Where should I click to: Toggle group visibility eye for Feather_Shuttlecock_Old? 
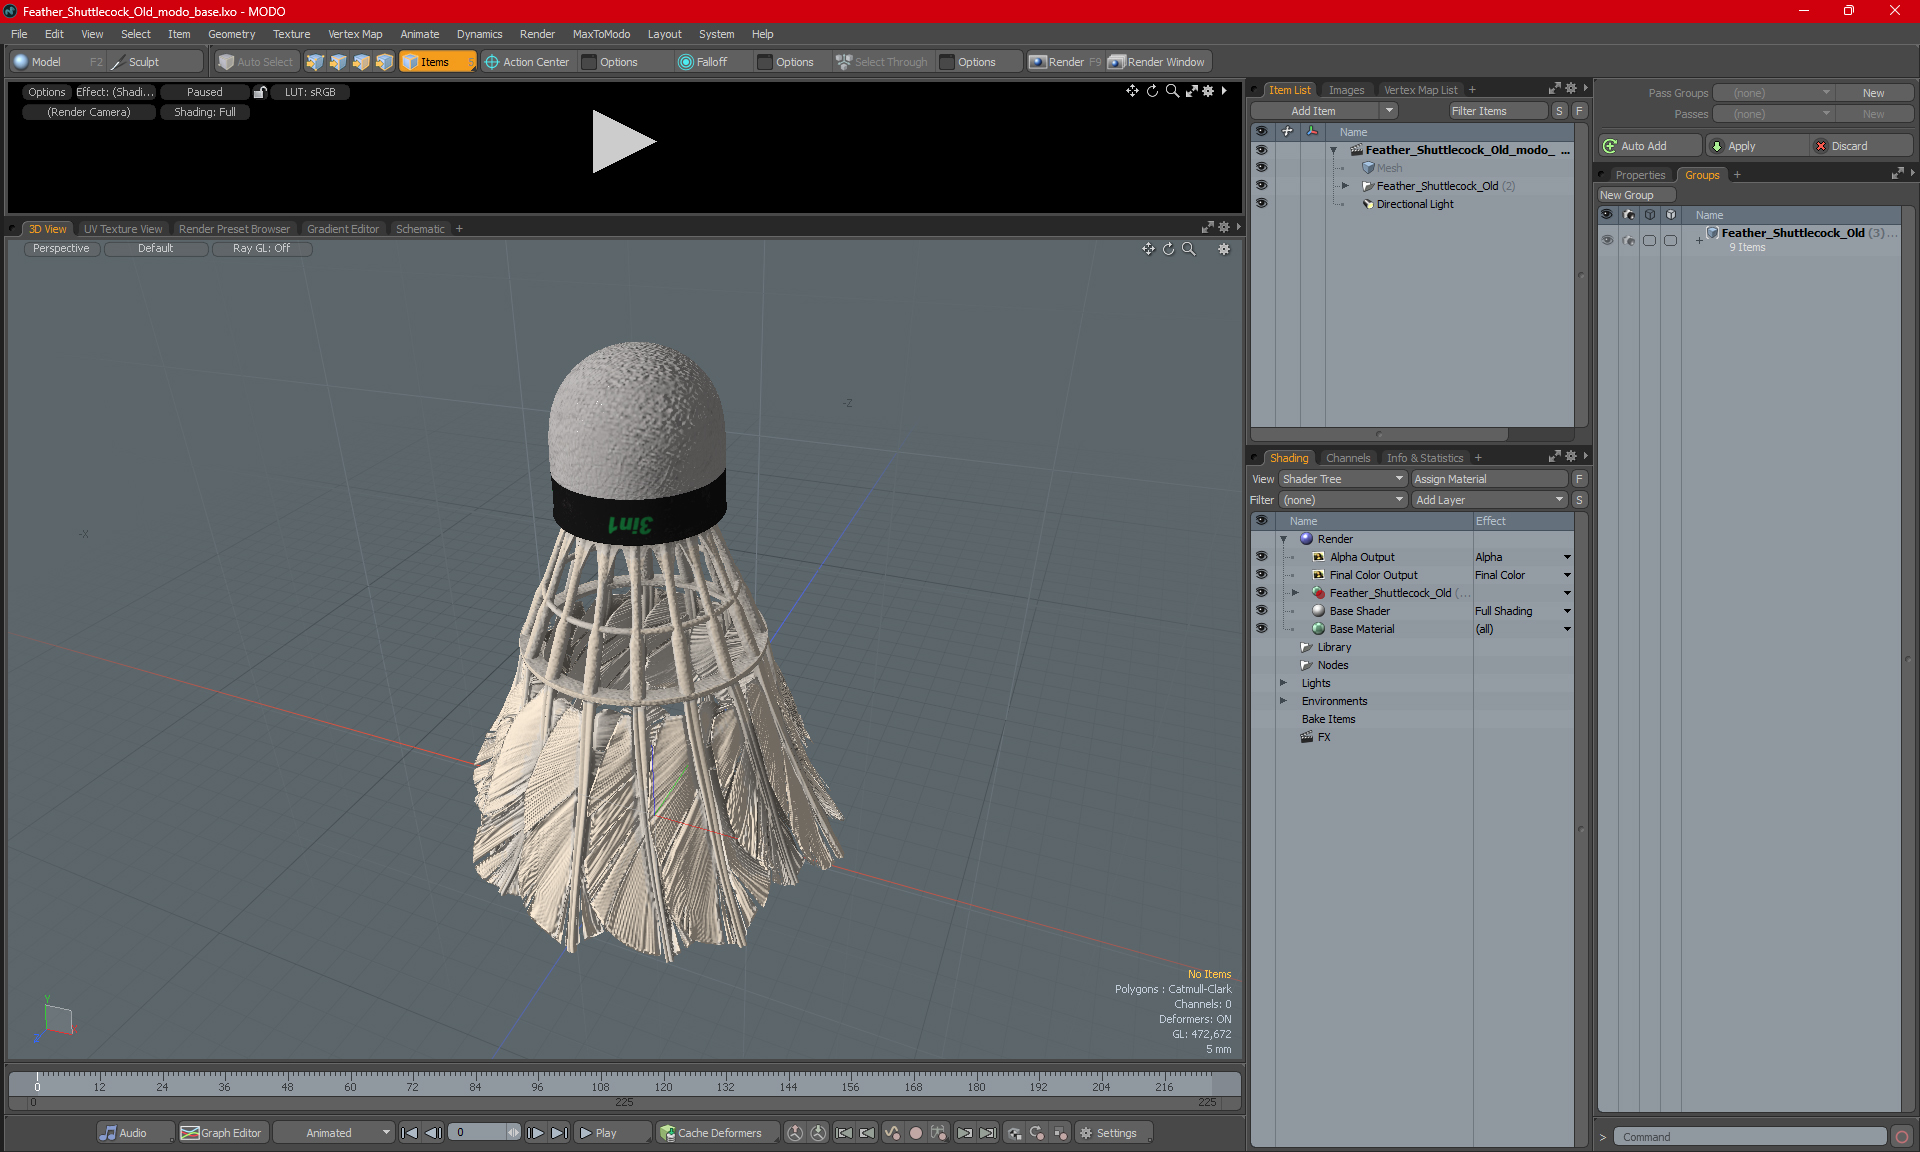pyautogui.click(x=1607, y=240)
